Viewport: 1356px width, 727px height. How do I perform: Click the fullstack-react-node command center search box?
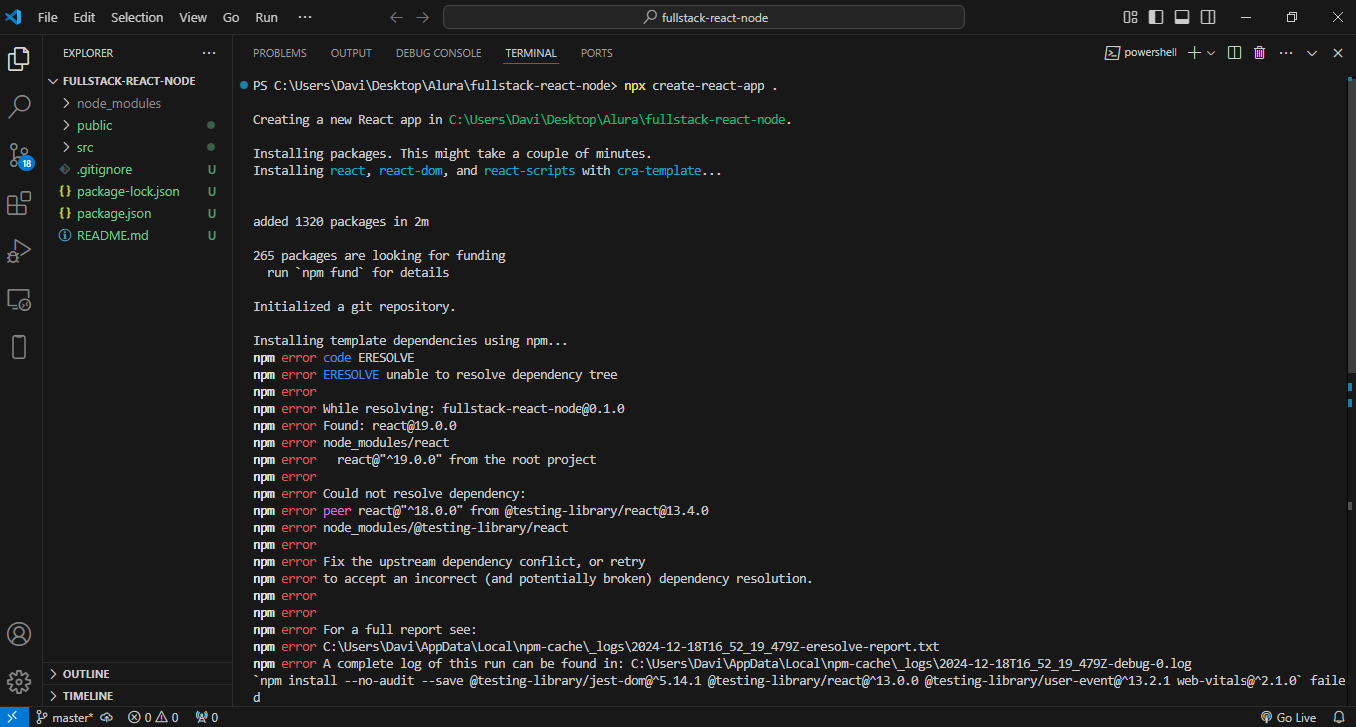coord(704,17)
